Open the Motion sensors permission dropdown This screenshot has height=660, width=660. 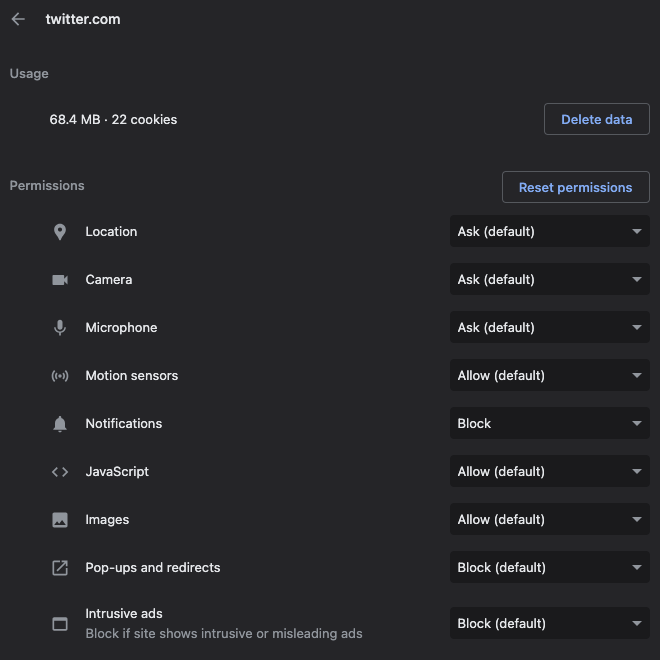(x=550, y=375)
